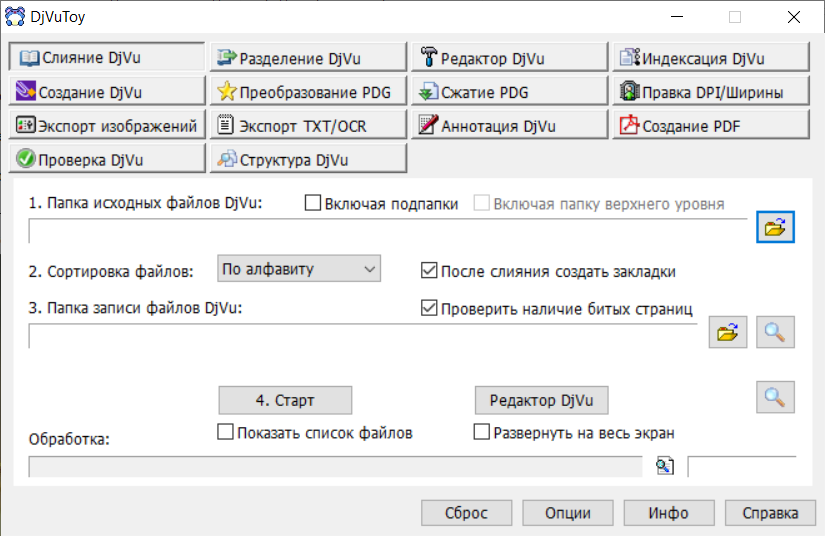Click the field right of the progress bar

(742, 467)
